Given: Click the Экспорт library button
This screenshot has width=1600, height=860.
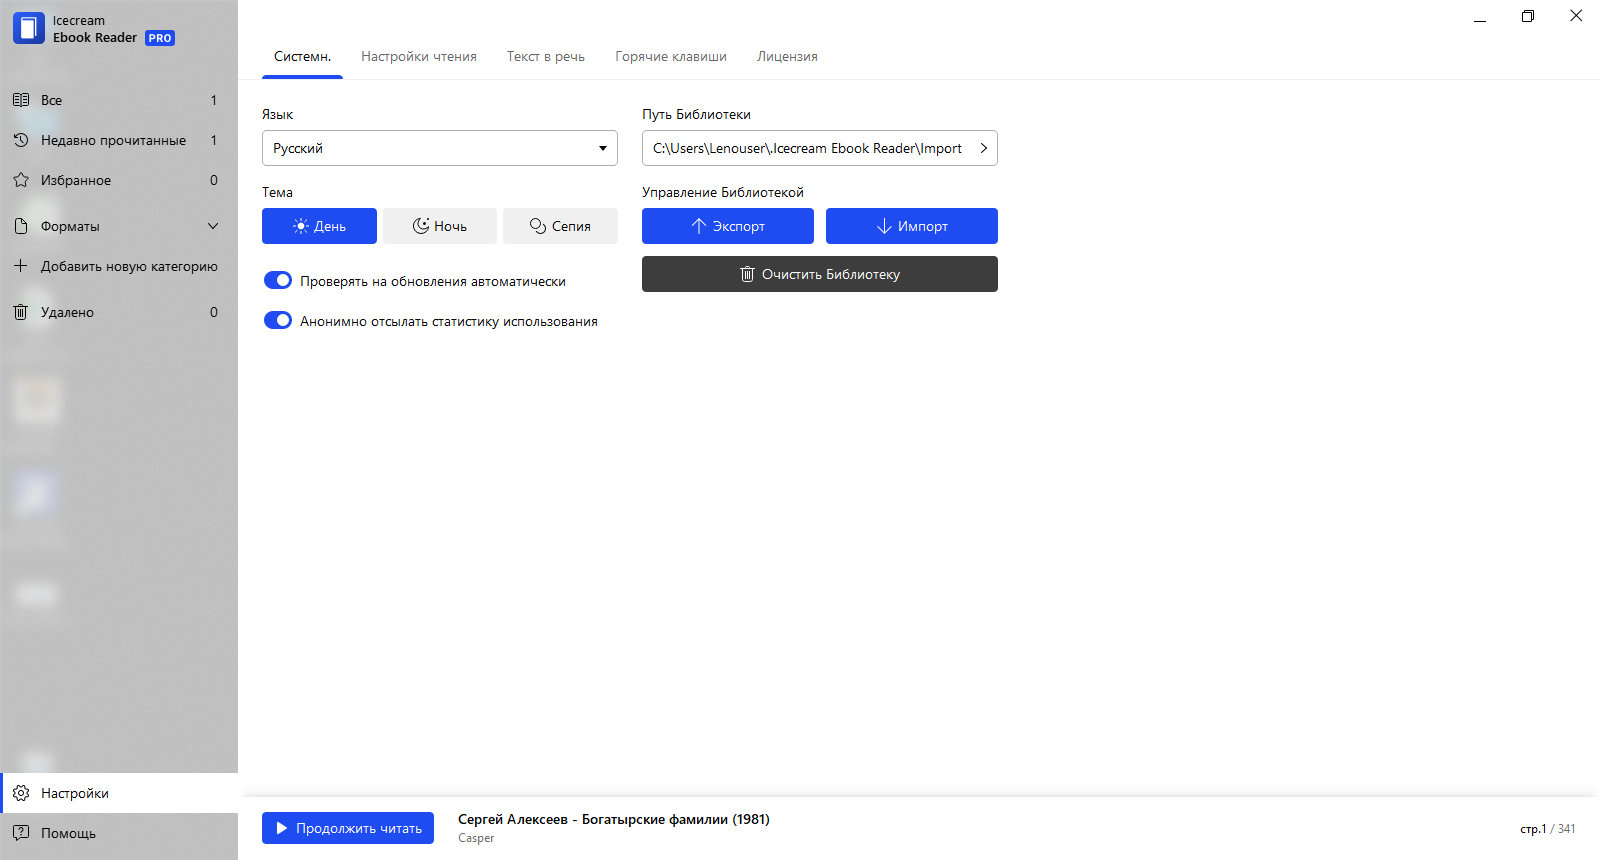Looking at the screenshot, I should [728, 226].
